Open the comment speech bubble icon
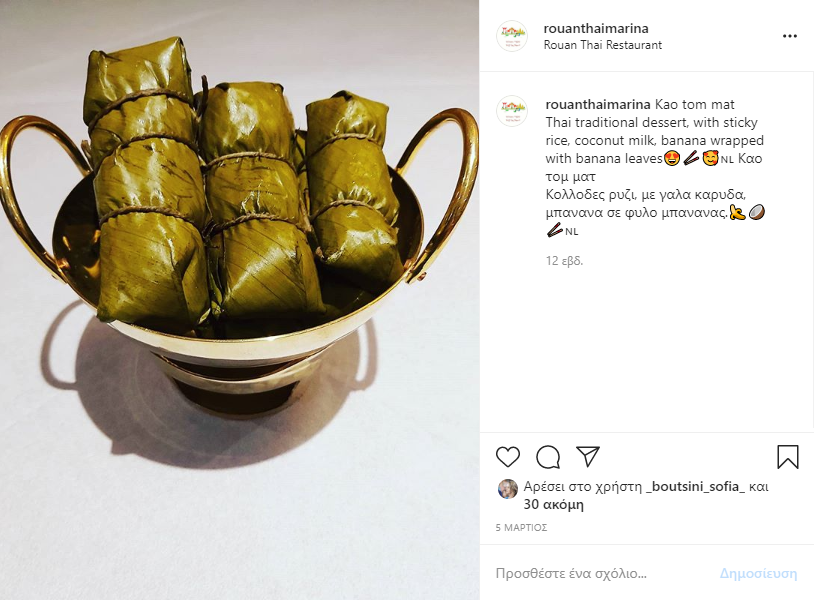Screen dimensions: 814x600 tap(548, 457)
